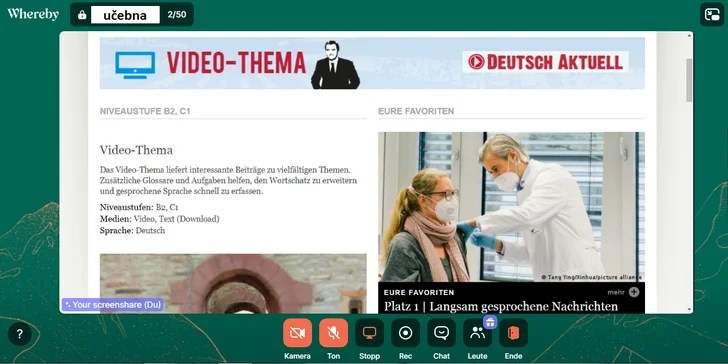Leave the meeting with Ende button

(x=513, y=333)
